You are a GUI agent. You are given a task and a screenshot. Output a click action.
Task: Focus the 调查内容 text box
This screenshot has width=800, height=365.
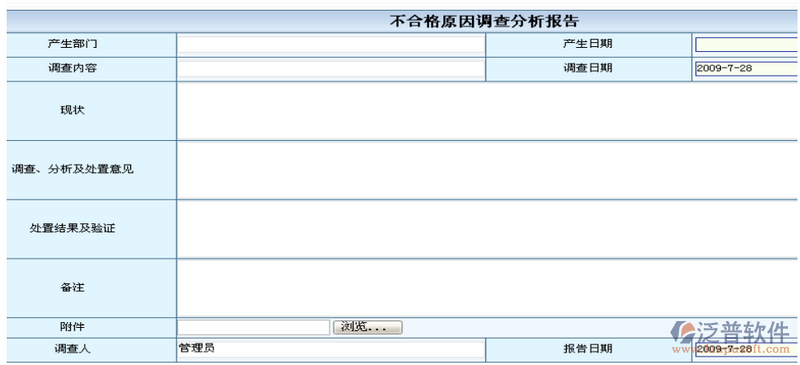coord(331,69)
